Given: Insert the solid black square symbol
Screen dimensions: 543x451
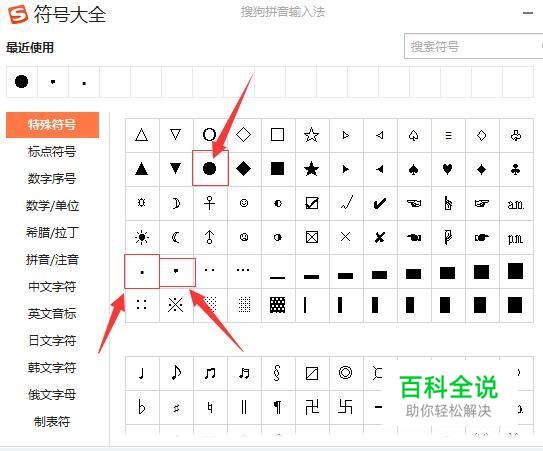Looking at the screenshot, I should pyautogui.click(x=277, y=169).
